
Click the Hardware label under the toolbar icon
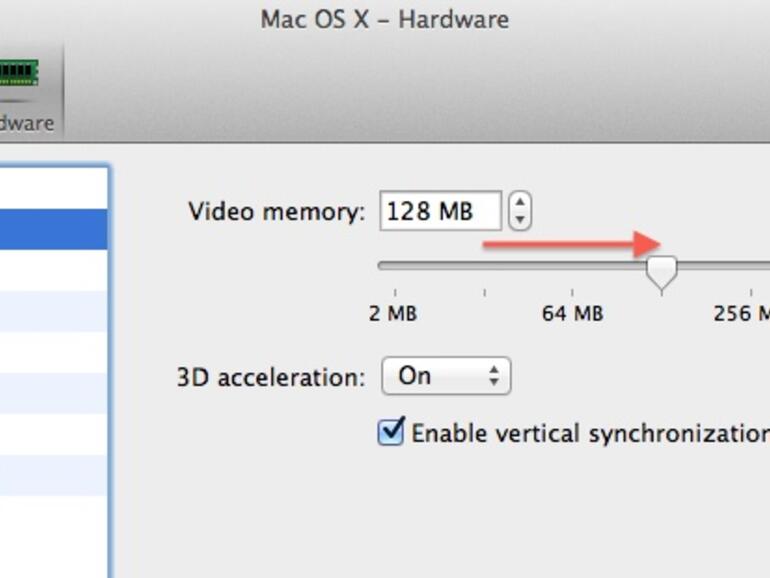[x=26, y=123]
